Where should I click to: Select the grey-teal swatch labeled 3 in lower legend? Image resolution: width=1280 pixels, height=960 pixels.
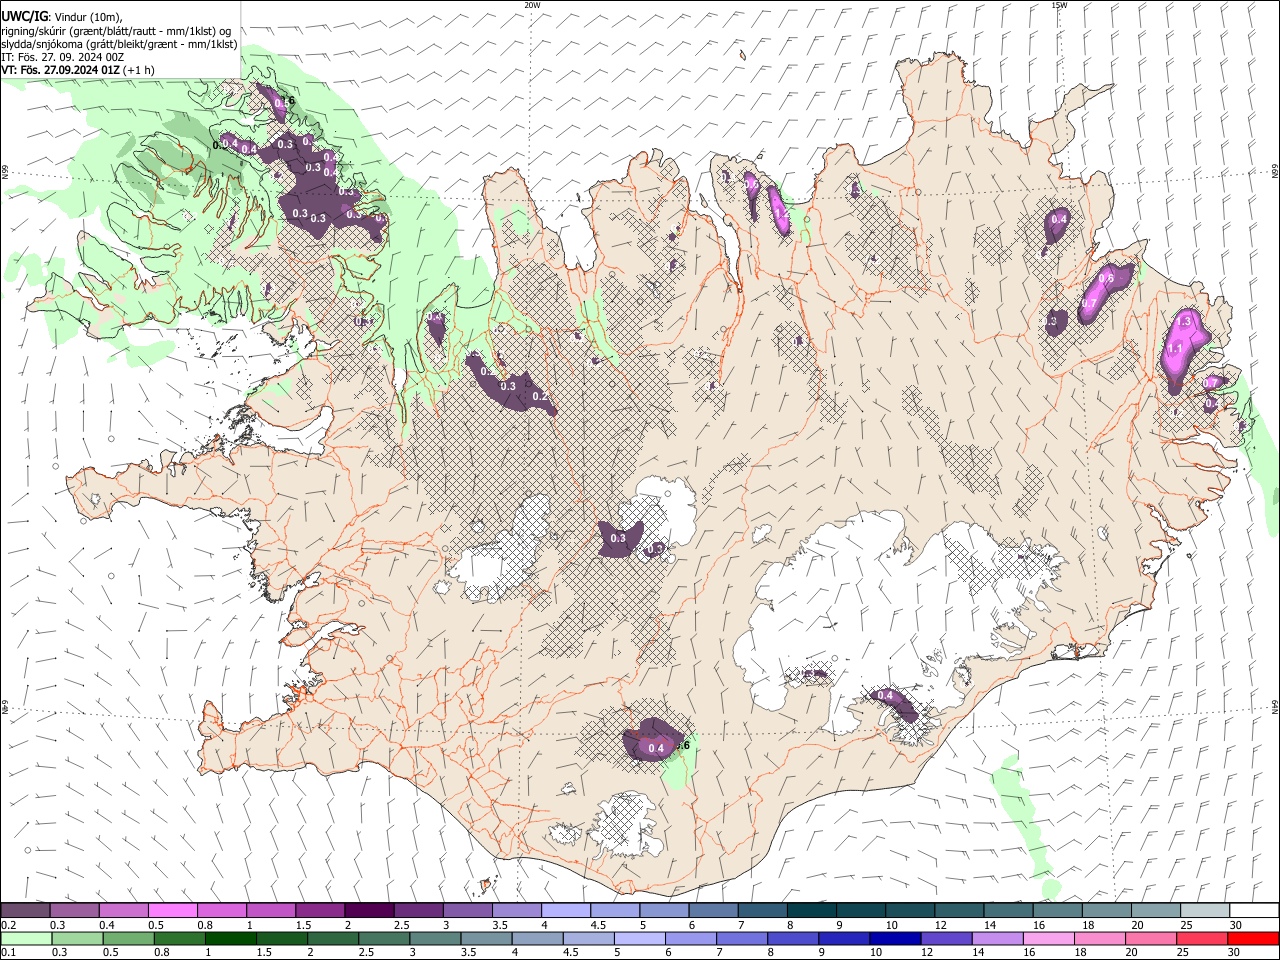pos(434,938)
